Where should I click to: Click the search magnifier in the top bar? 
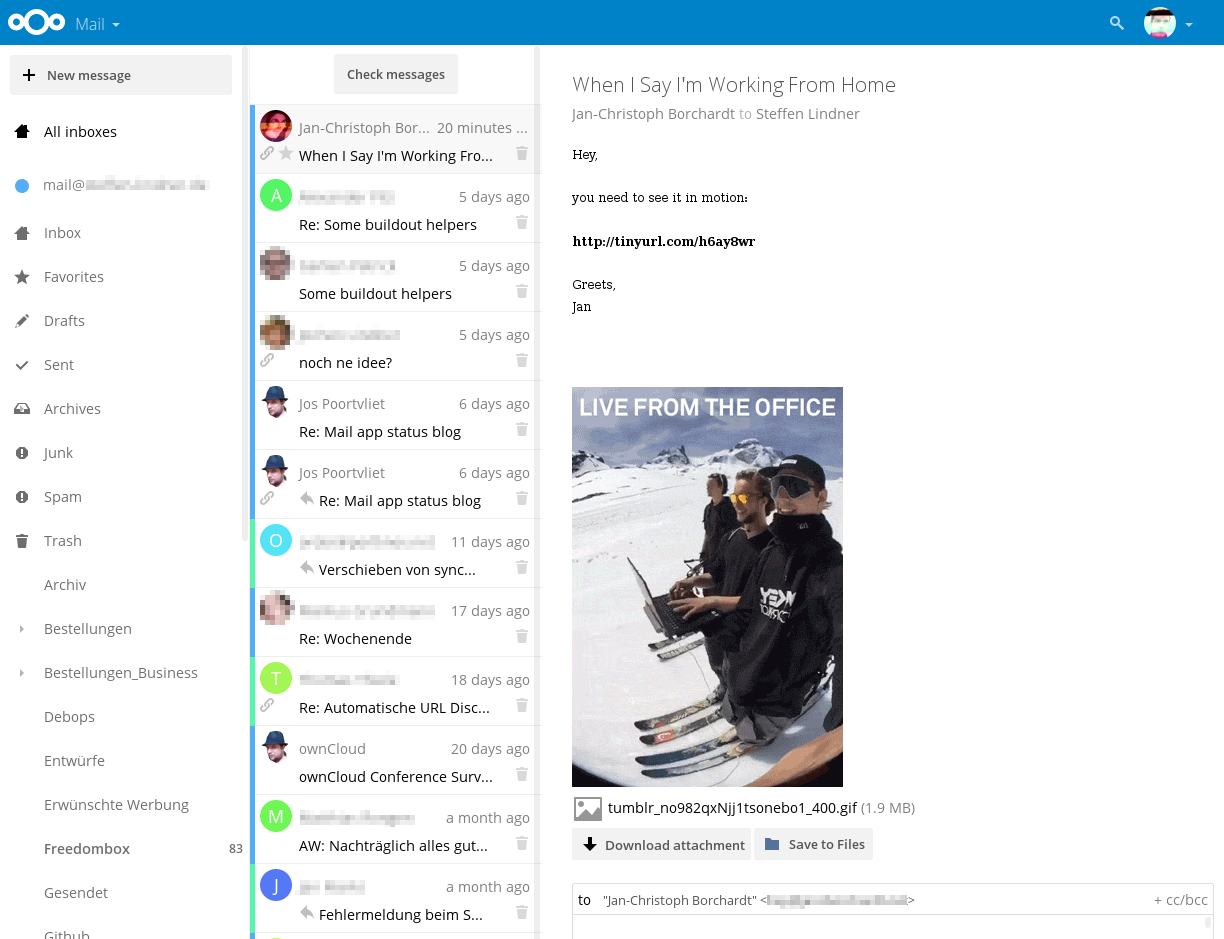(x=1116, y=22)
